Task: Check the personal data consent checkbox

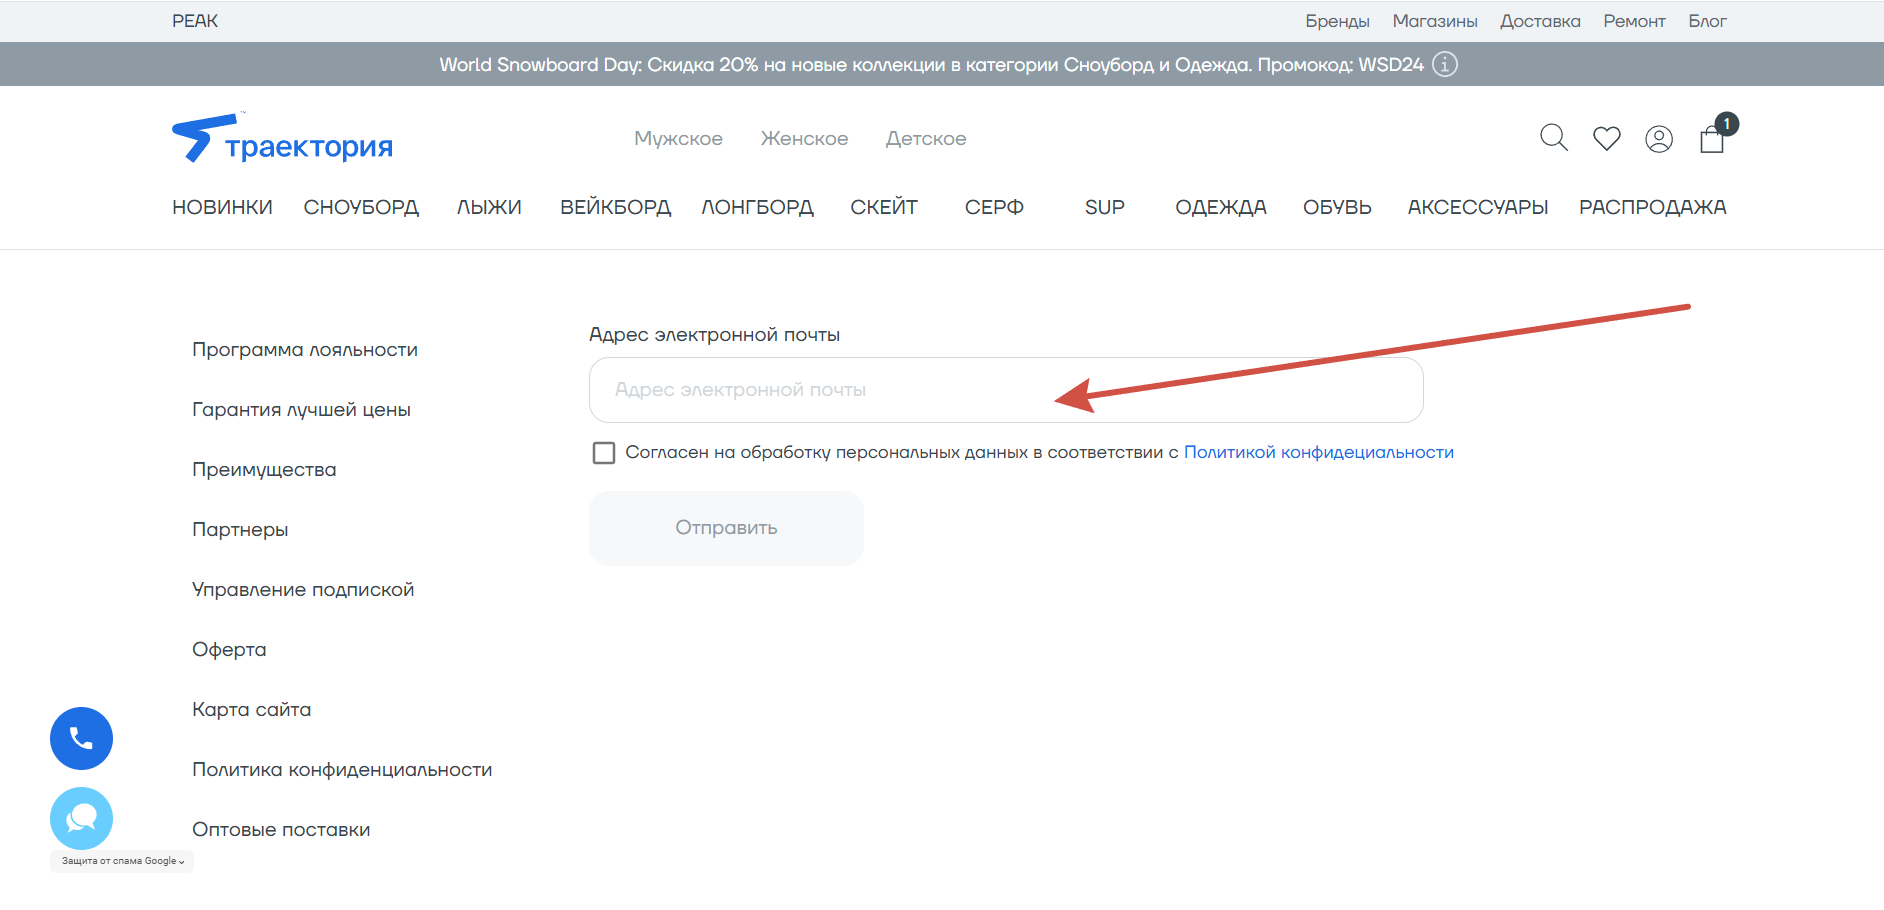Action: pyautogui.click(x=604, y=453)
